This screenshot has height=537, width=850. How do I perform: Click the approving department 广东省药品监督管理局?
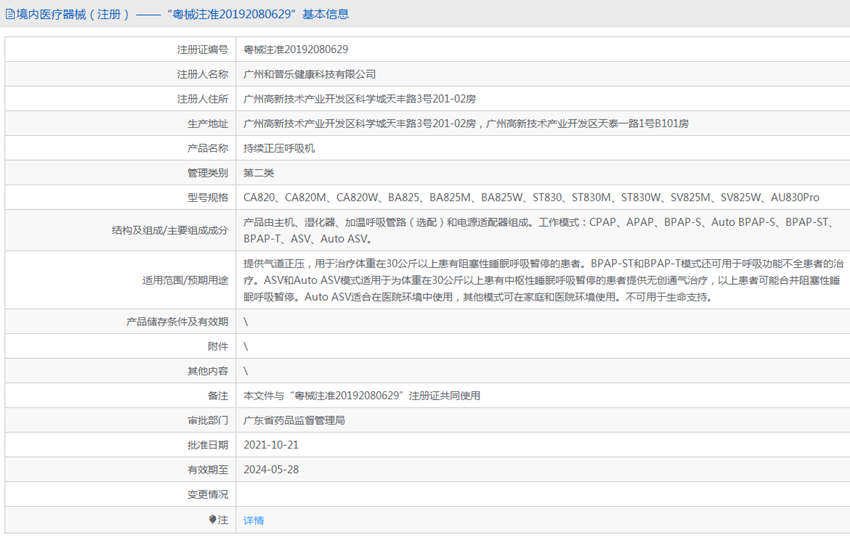click(x=294, y=420)
